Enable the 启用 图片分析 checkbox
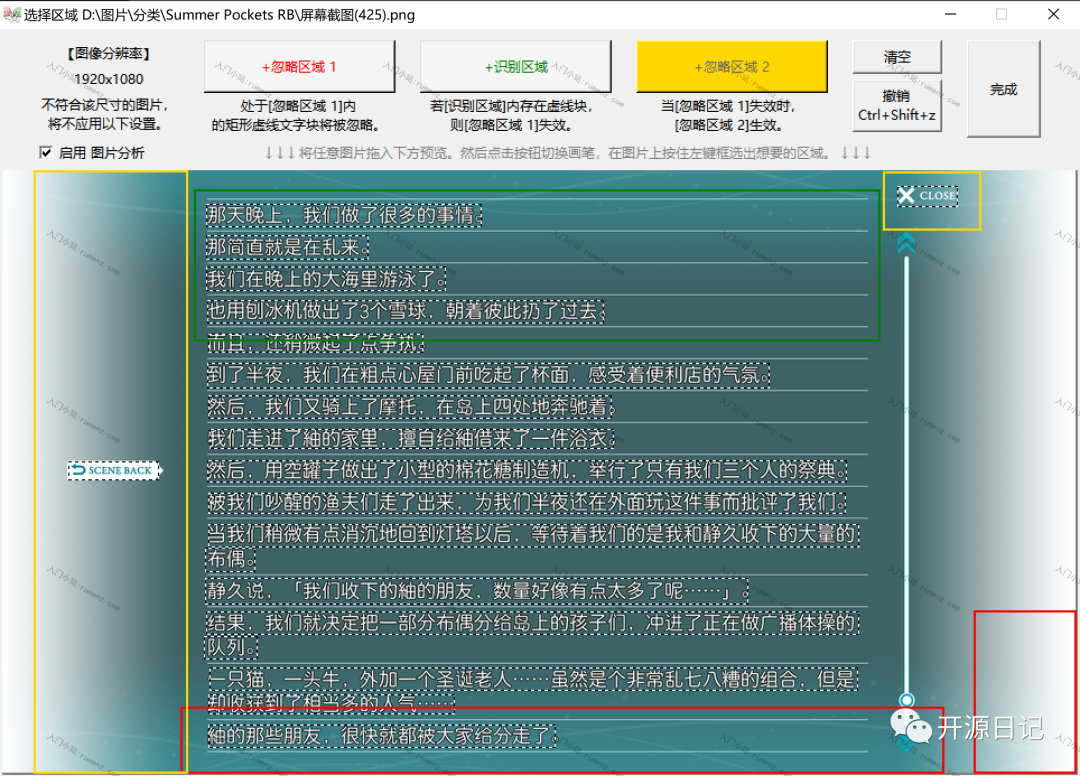The image size is (1080, 776). [x=46, y=153]
